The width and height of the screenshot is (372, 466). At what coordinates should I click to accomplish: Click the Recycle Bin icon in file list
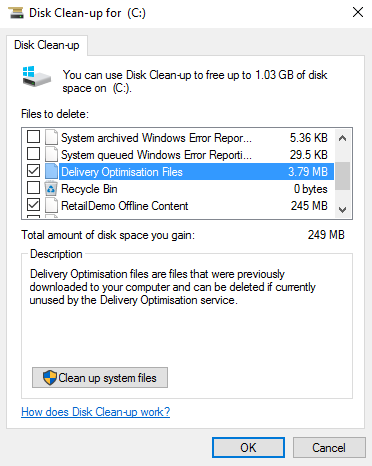[x=51, y=189]
